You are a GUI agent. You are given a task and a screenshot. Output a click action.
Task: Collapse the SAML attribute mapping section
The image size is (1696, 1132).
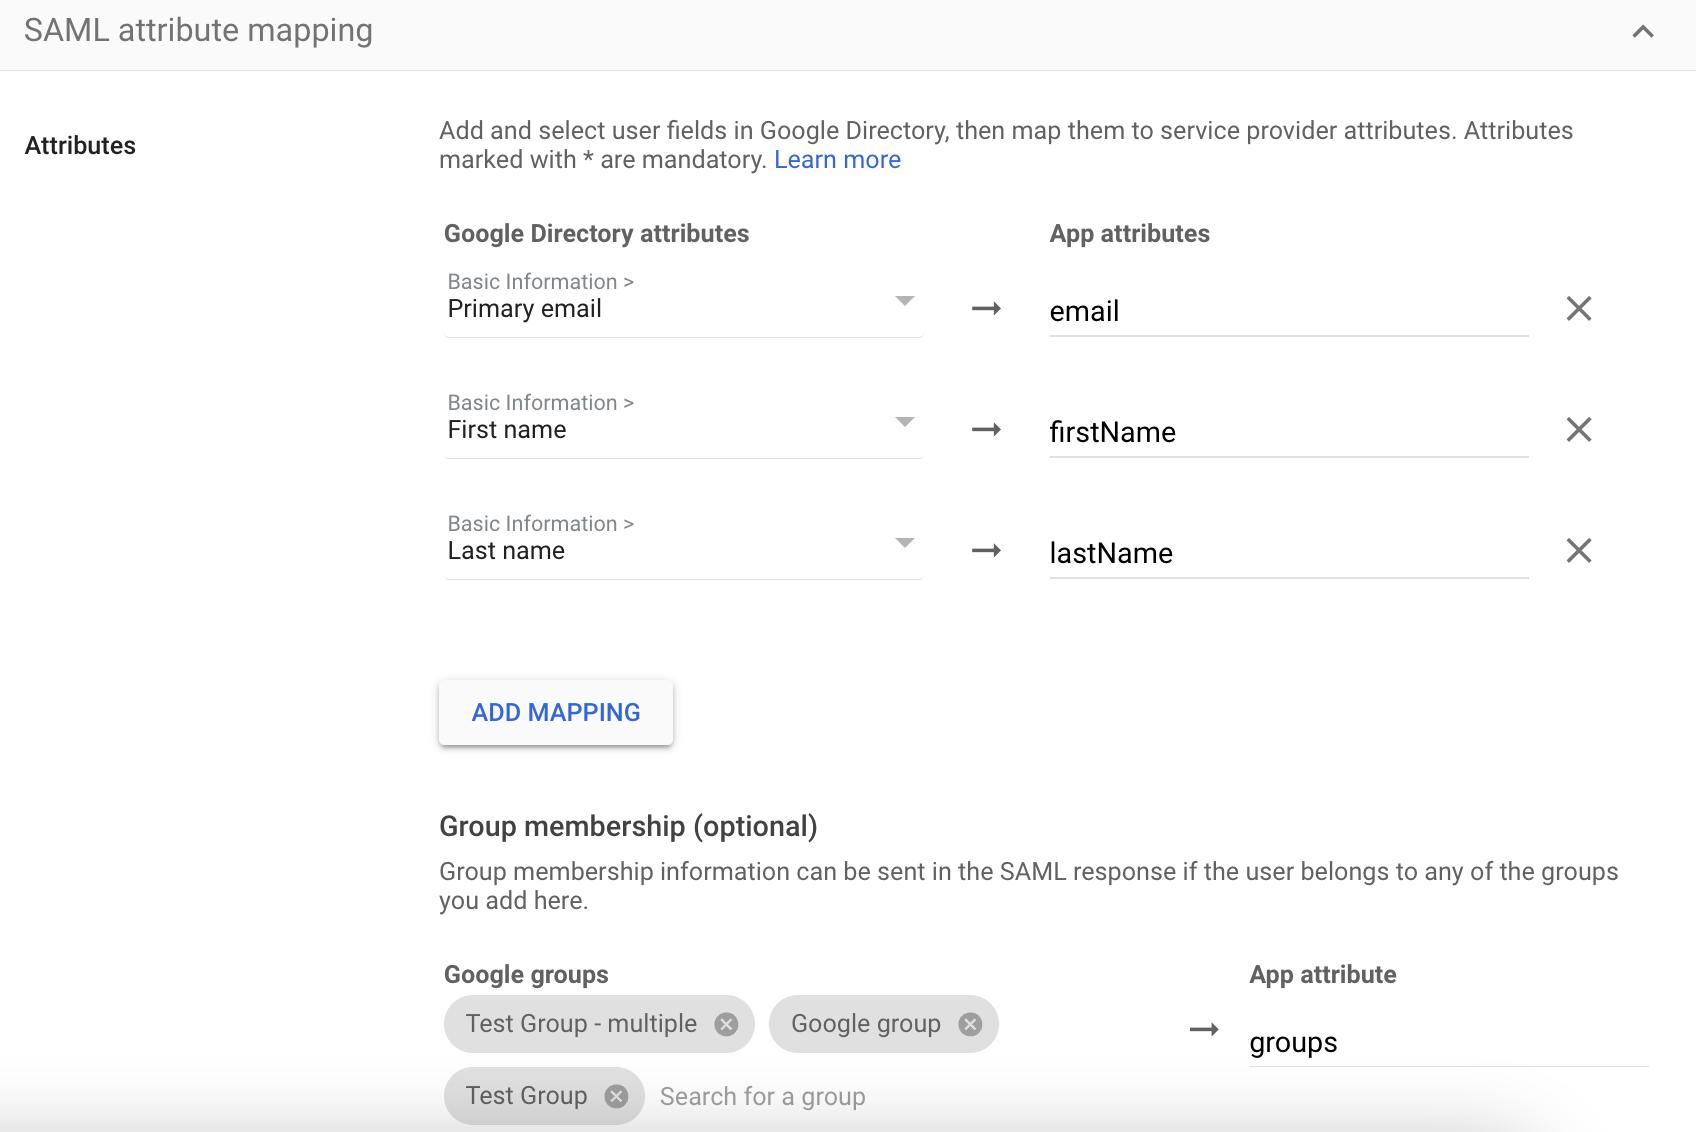coord(1642,32)
